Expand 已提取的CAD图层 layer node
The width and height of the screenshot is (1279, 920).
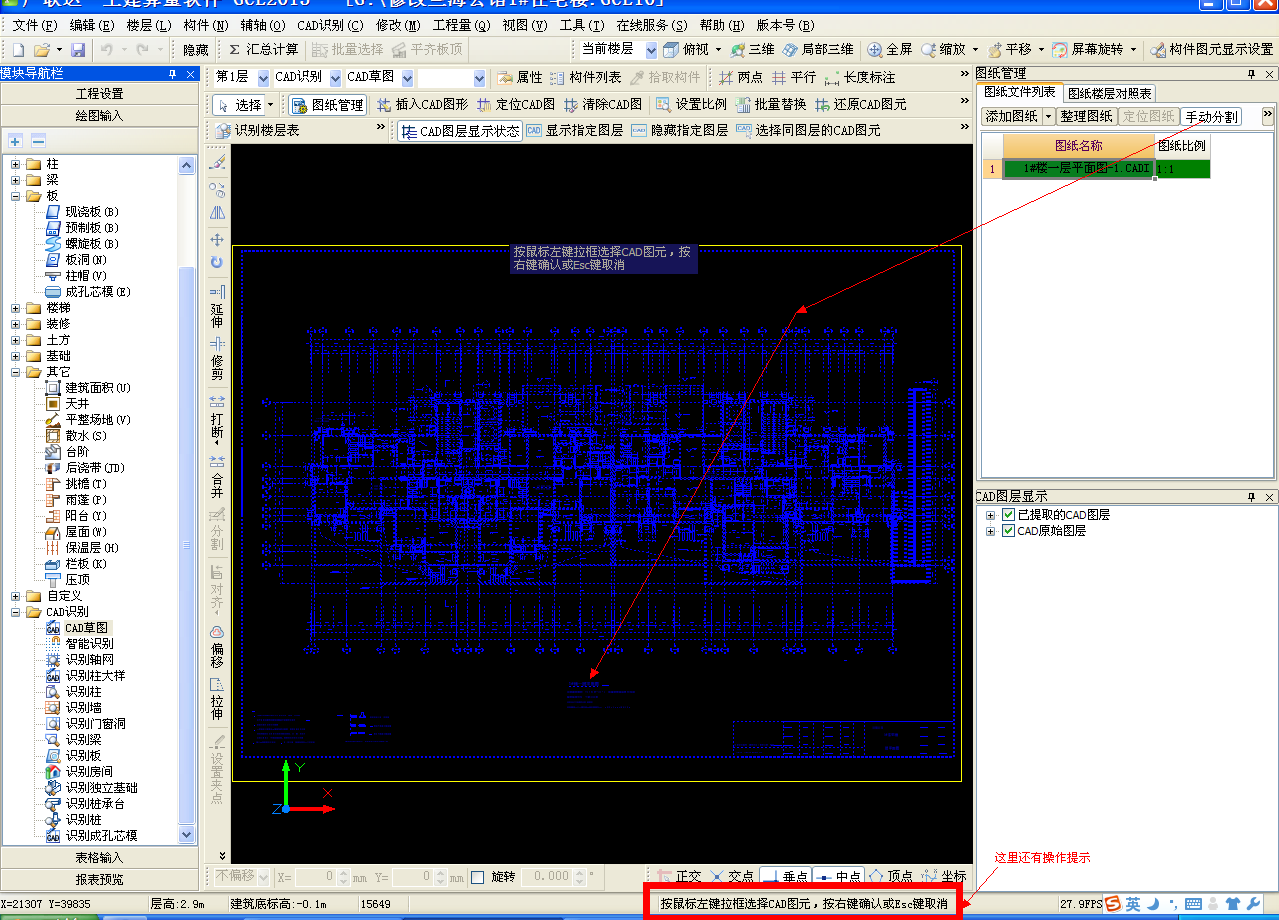point(991,515)
